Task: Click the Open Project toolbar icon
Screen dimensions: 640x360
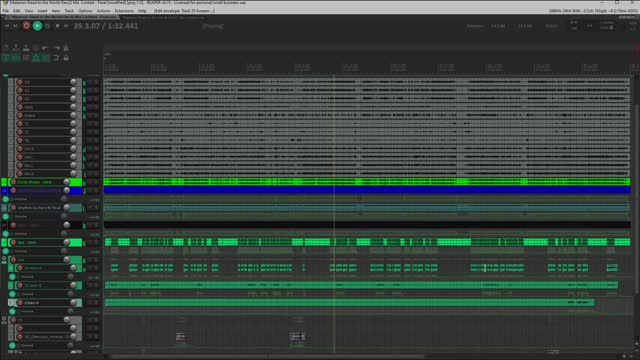Action: coord(16,48)
